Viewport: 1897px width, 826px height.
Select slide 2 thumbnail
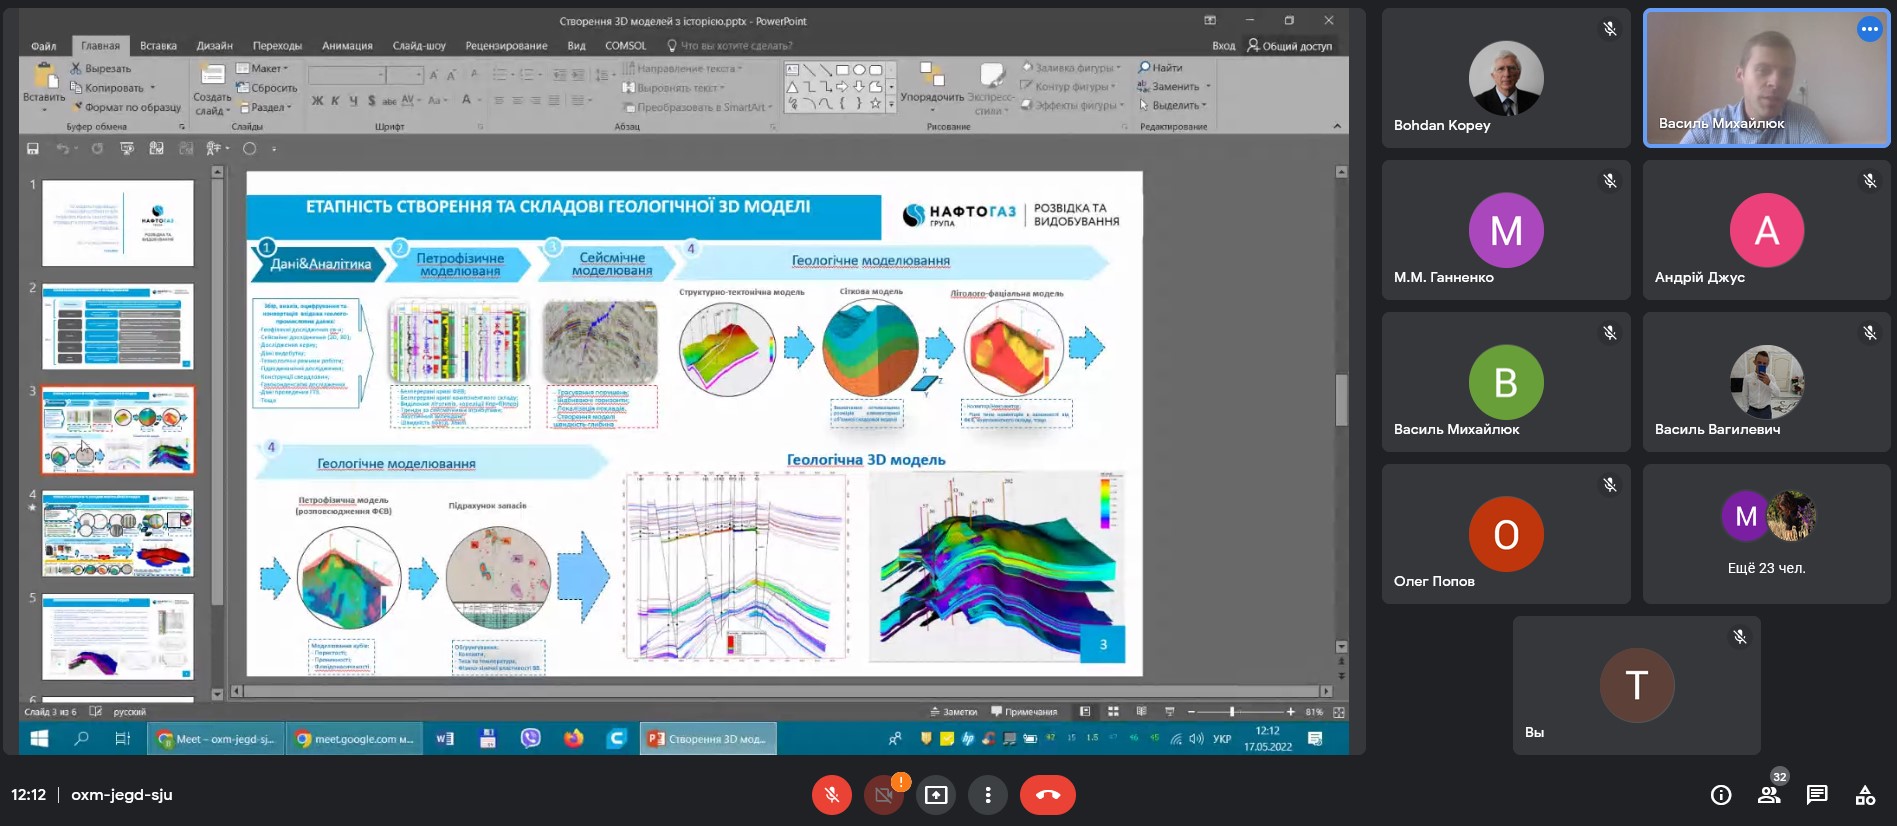coord(118,327)
